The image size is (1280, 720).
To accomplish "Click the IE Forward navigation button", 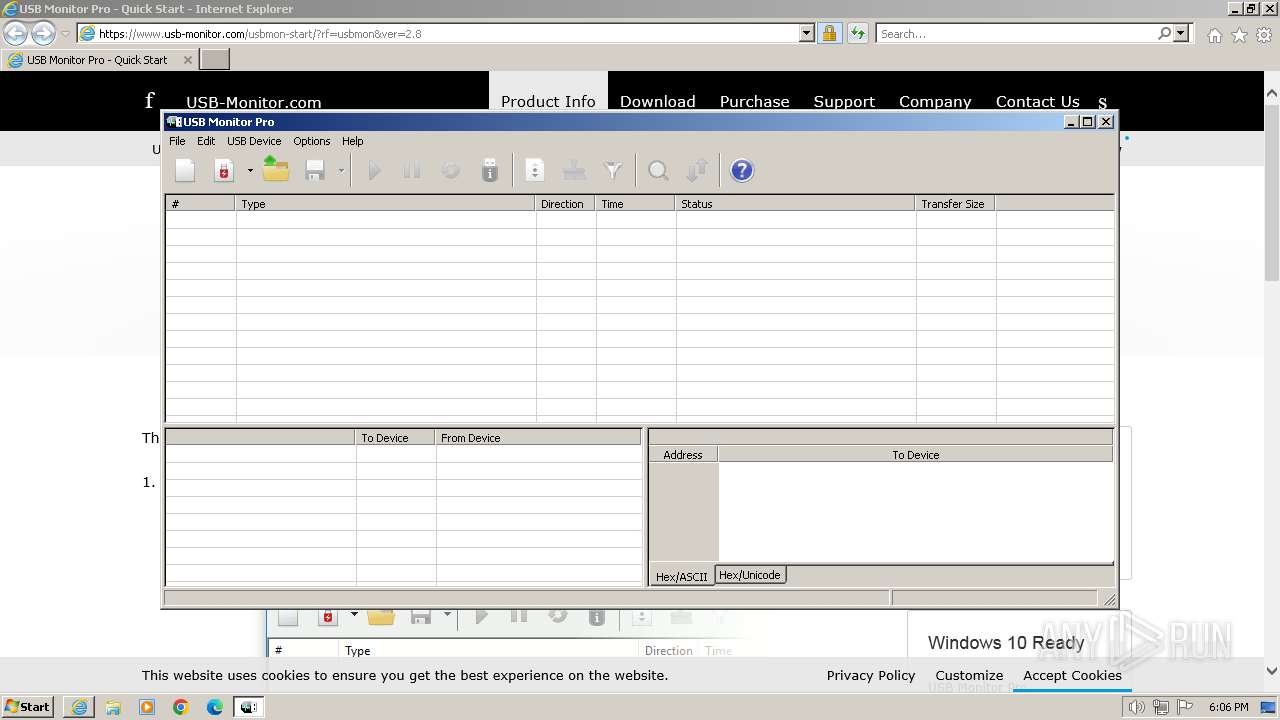I will 43,33.
